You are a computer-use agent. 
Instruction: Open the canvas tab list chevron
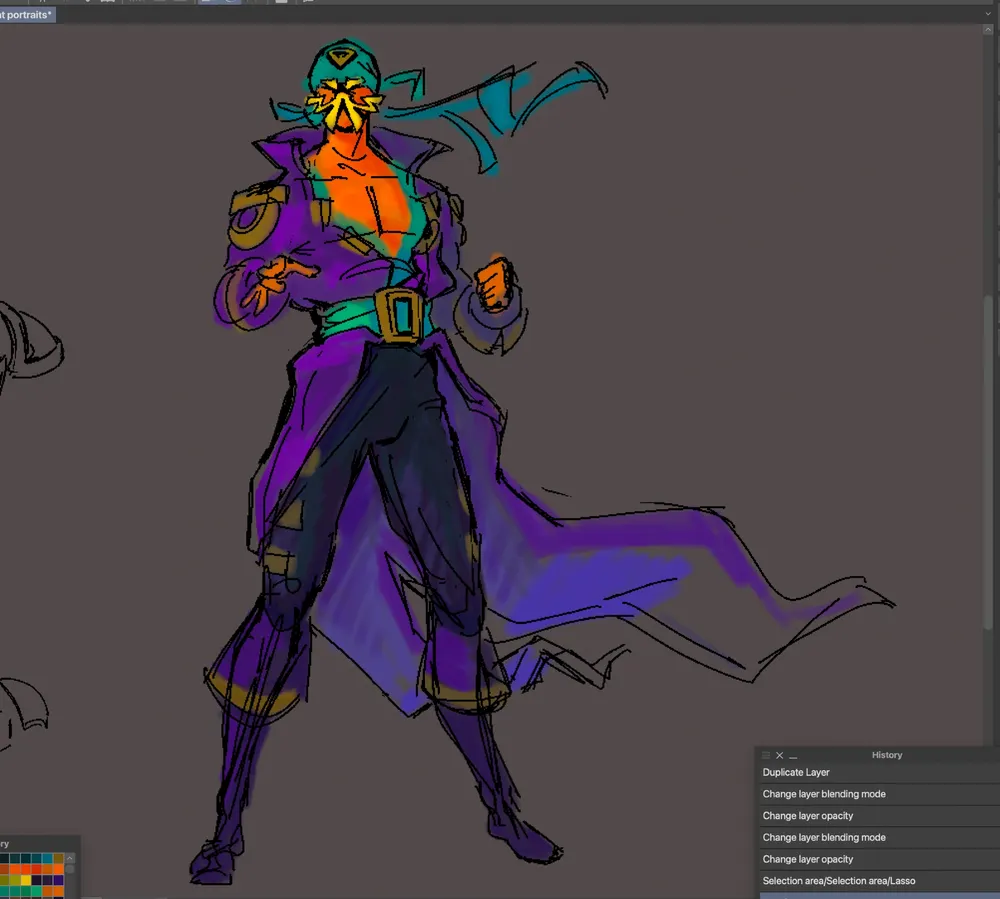click(x=988, y=15)
